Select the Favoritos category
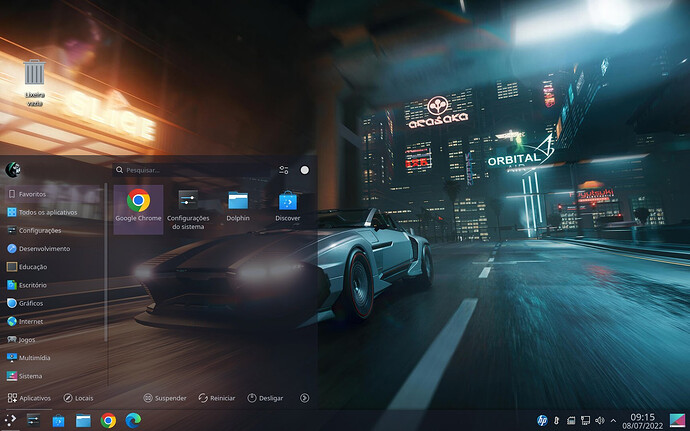This screenshot has height=431, width=690. [54, 194]
